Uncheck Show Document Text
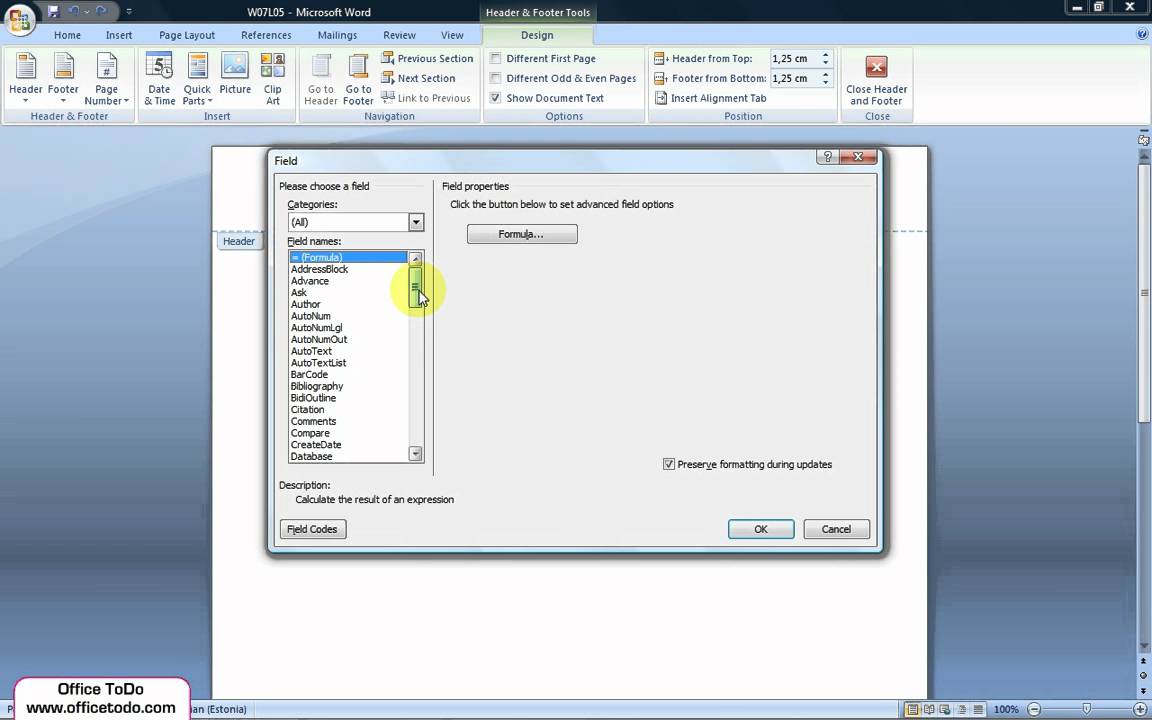 (496, 98)
